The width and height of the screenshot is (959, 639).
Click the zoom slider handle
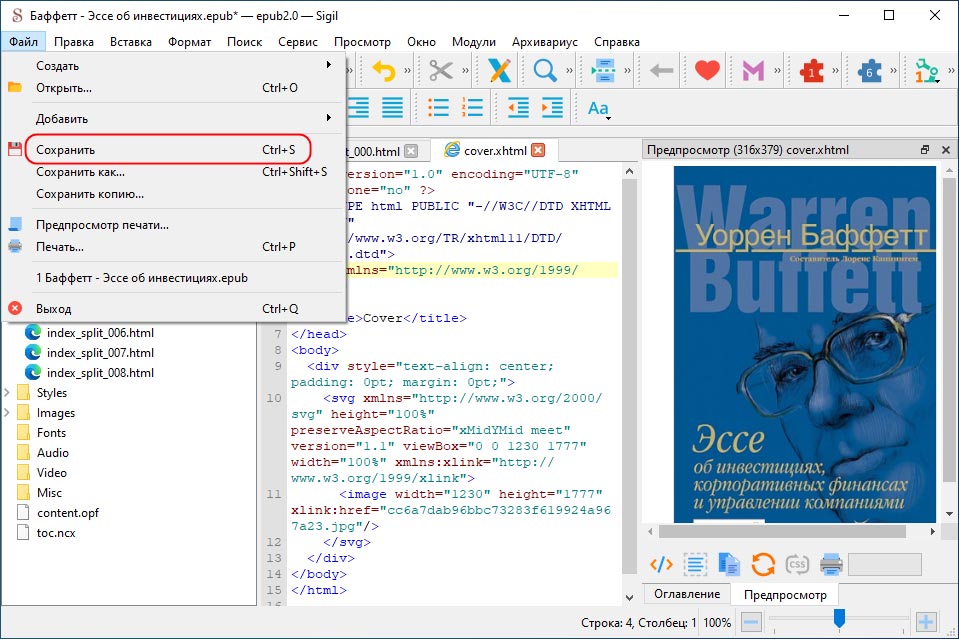(839, 618)
